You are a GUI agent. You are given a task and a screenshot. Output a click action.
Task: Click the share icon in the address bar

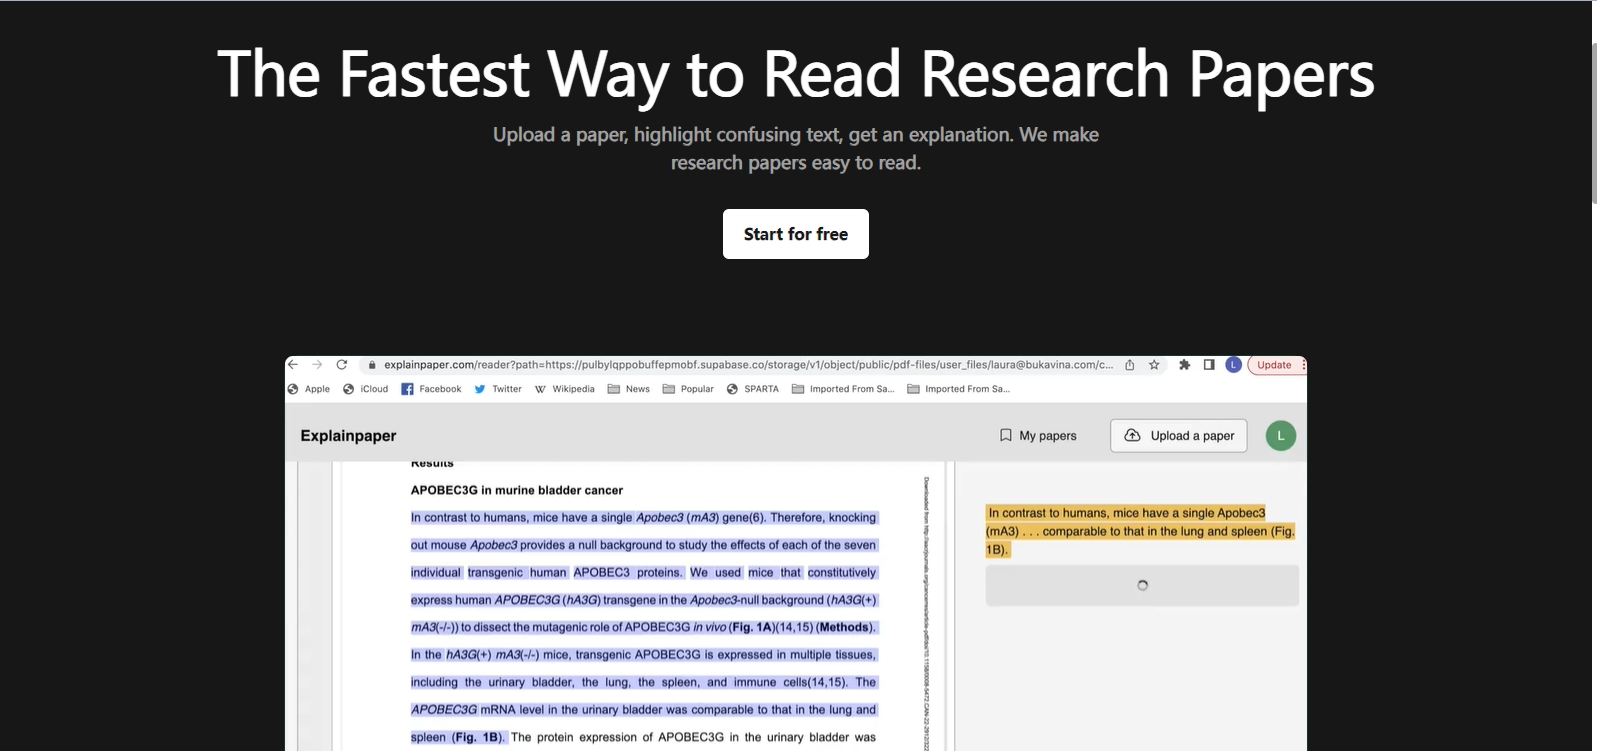[1130, 365]
